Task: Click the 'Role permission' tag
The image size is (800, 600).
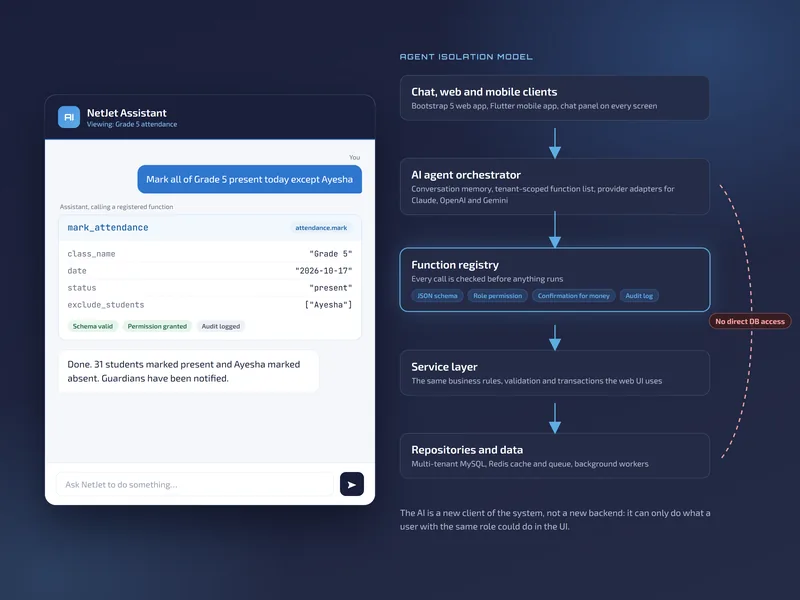Action: click(497, 295)
